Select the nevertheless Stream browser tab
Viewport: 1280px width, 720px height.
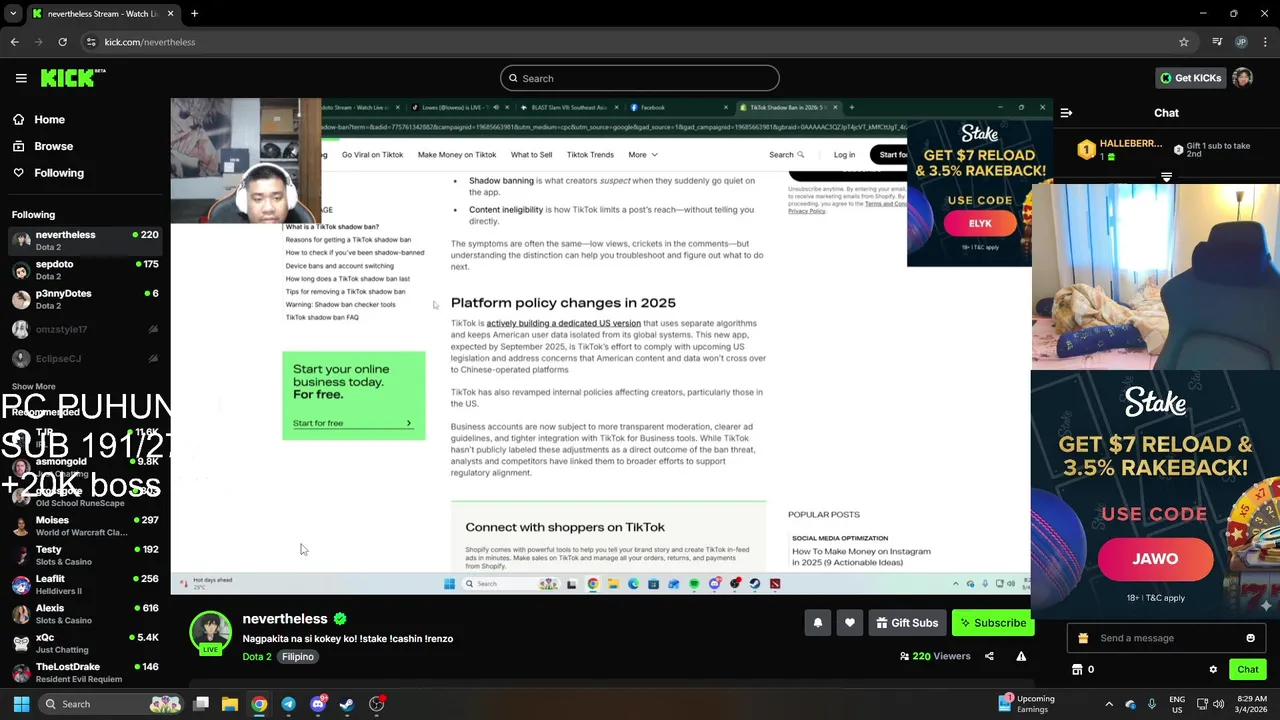click(102, 14)
